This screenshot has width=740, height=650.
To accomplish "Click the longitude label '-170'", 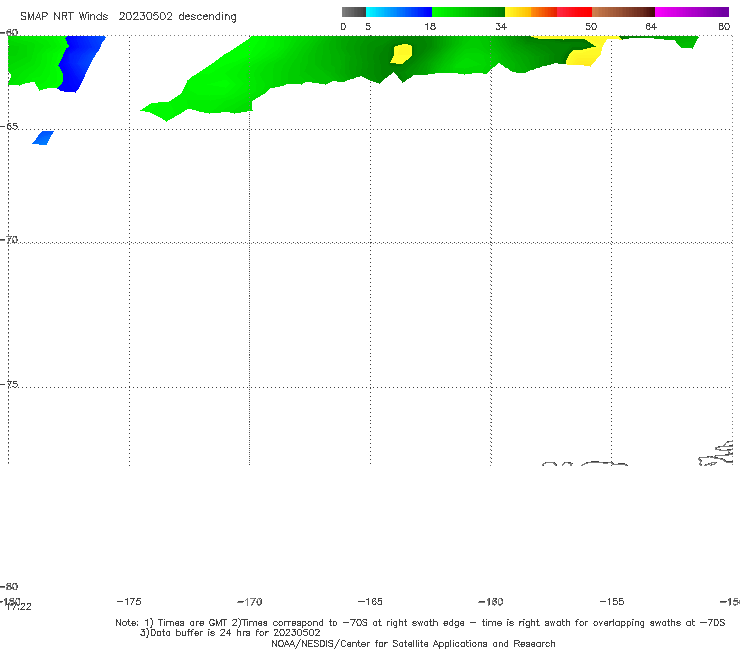I will (x=250, y=602).
